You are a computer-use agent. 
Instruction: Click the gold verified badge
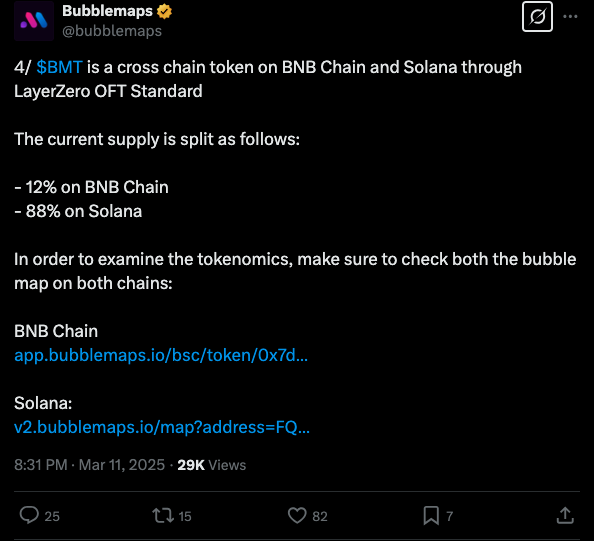(164, 11)
